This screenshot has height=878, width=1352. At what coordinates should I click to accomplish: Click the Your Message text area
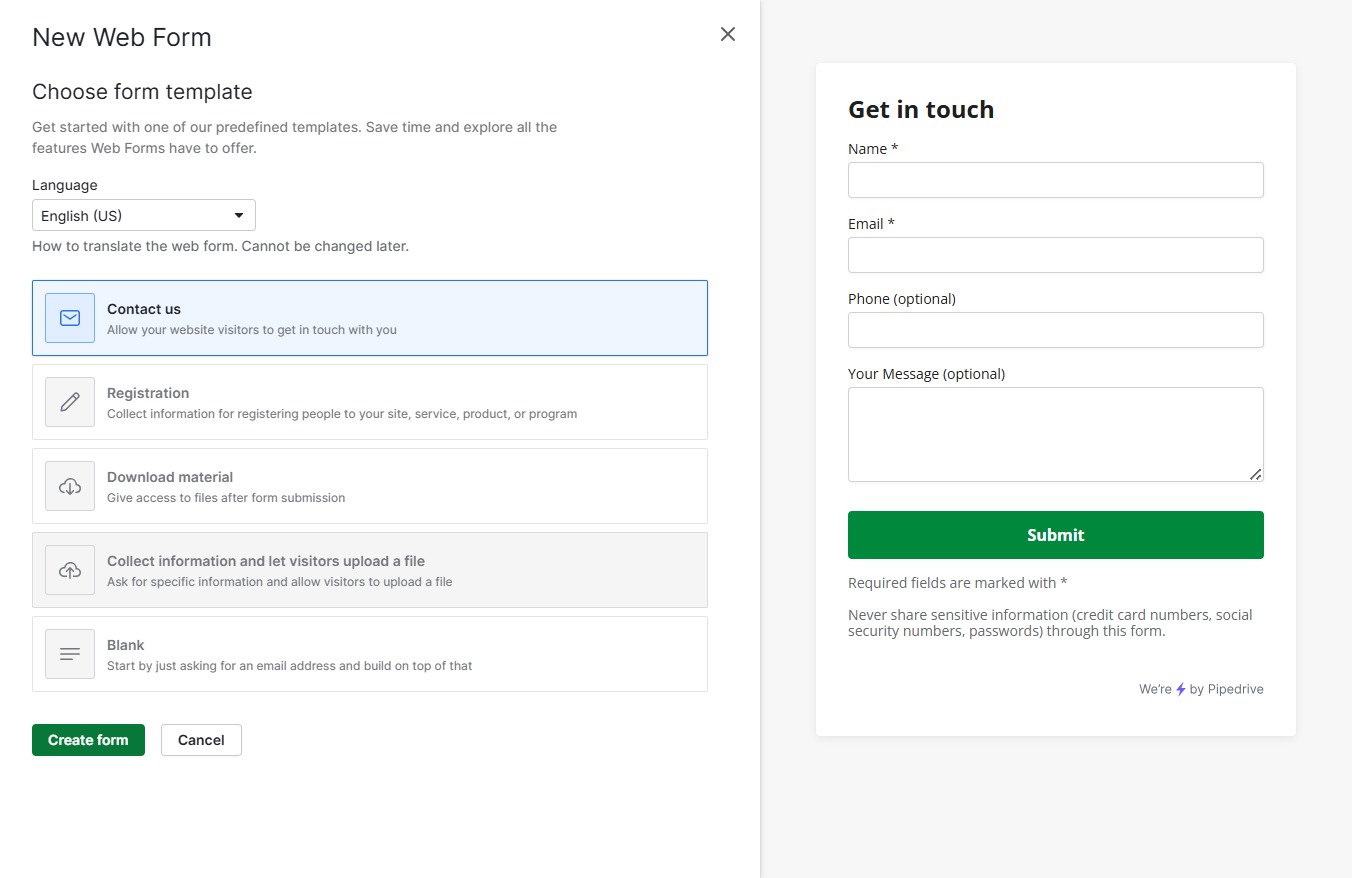click(1056, 434)
